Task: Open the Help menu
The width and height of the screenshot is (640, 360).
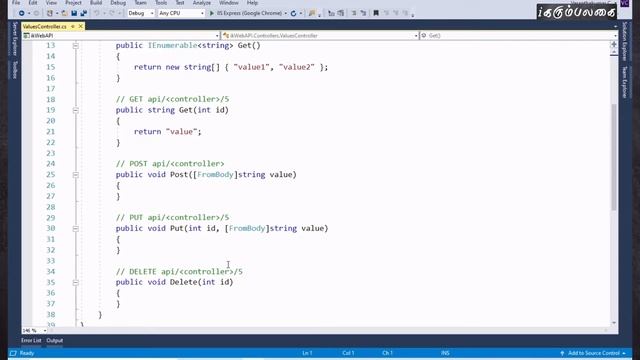Action: point(252,3)
